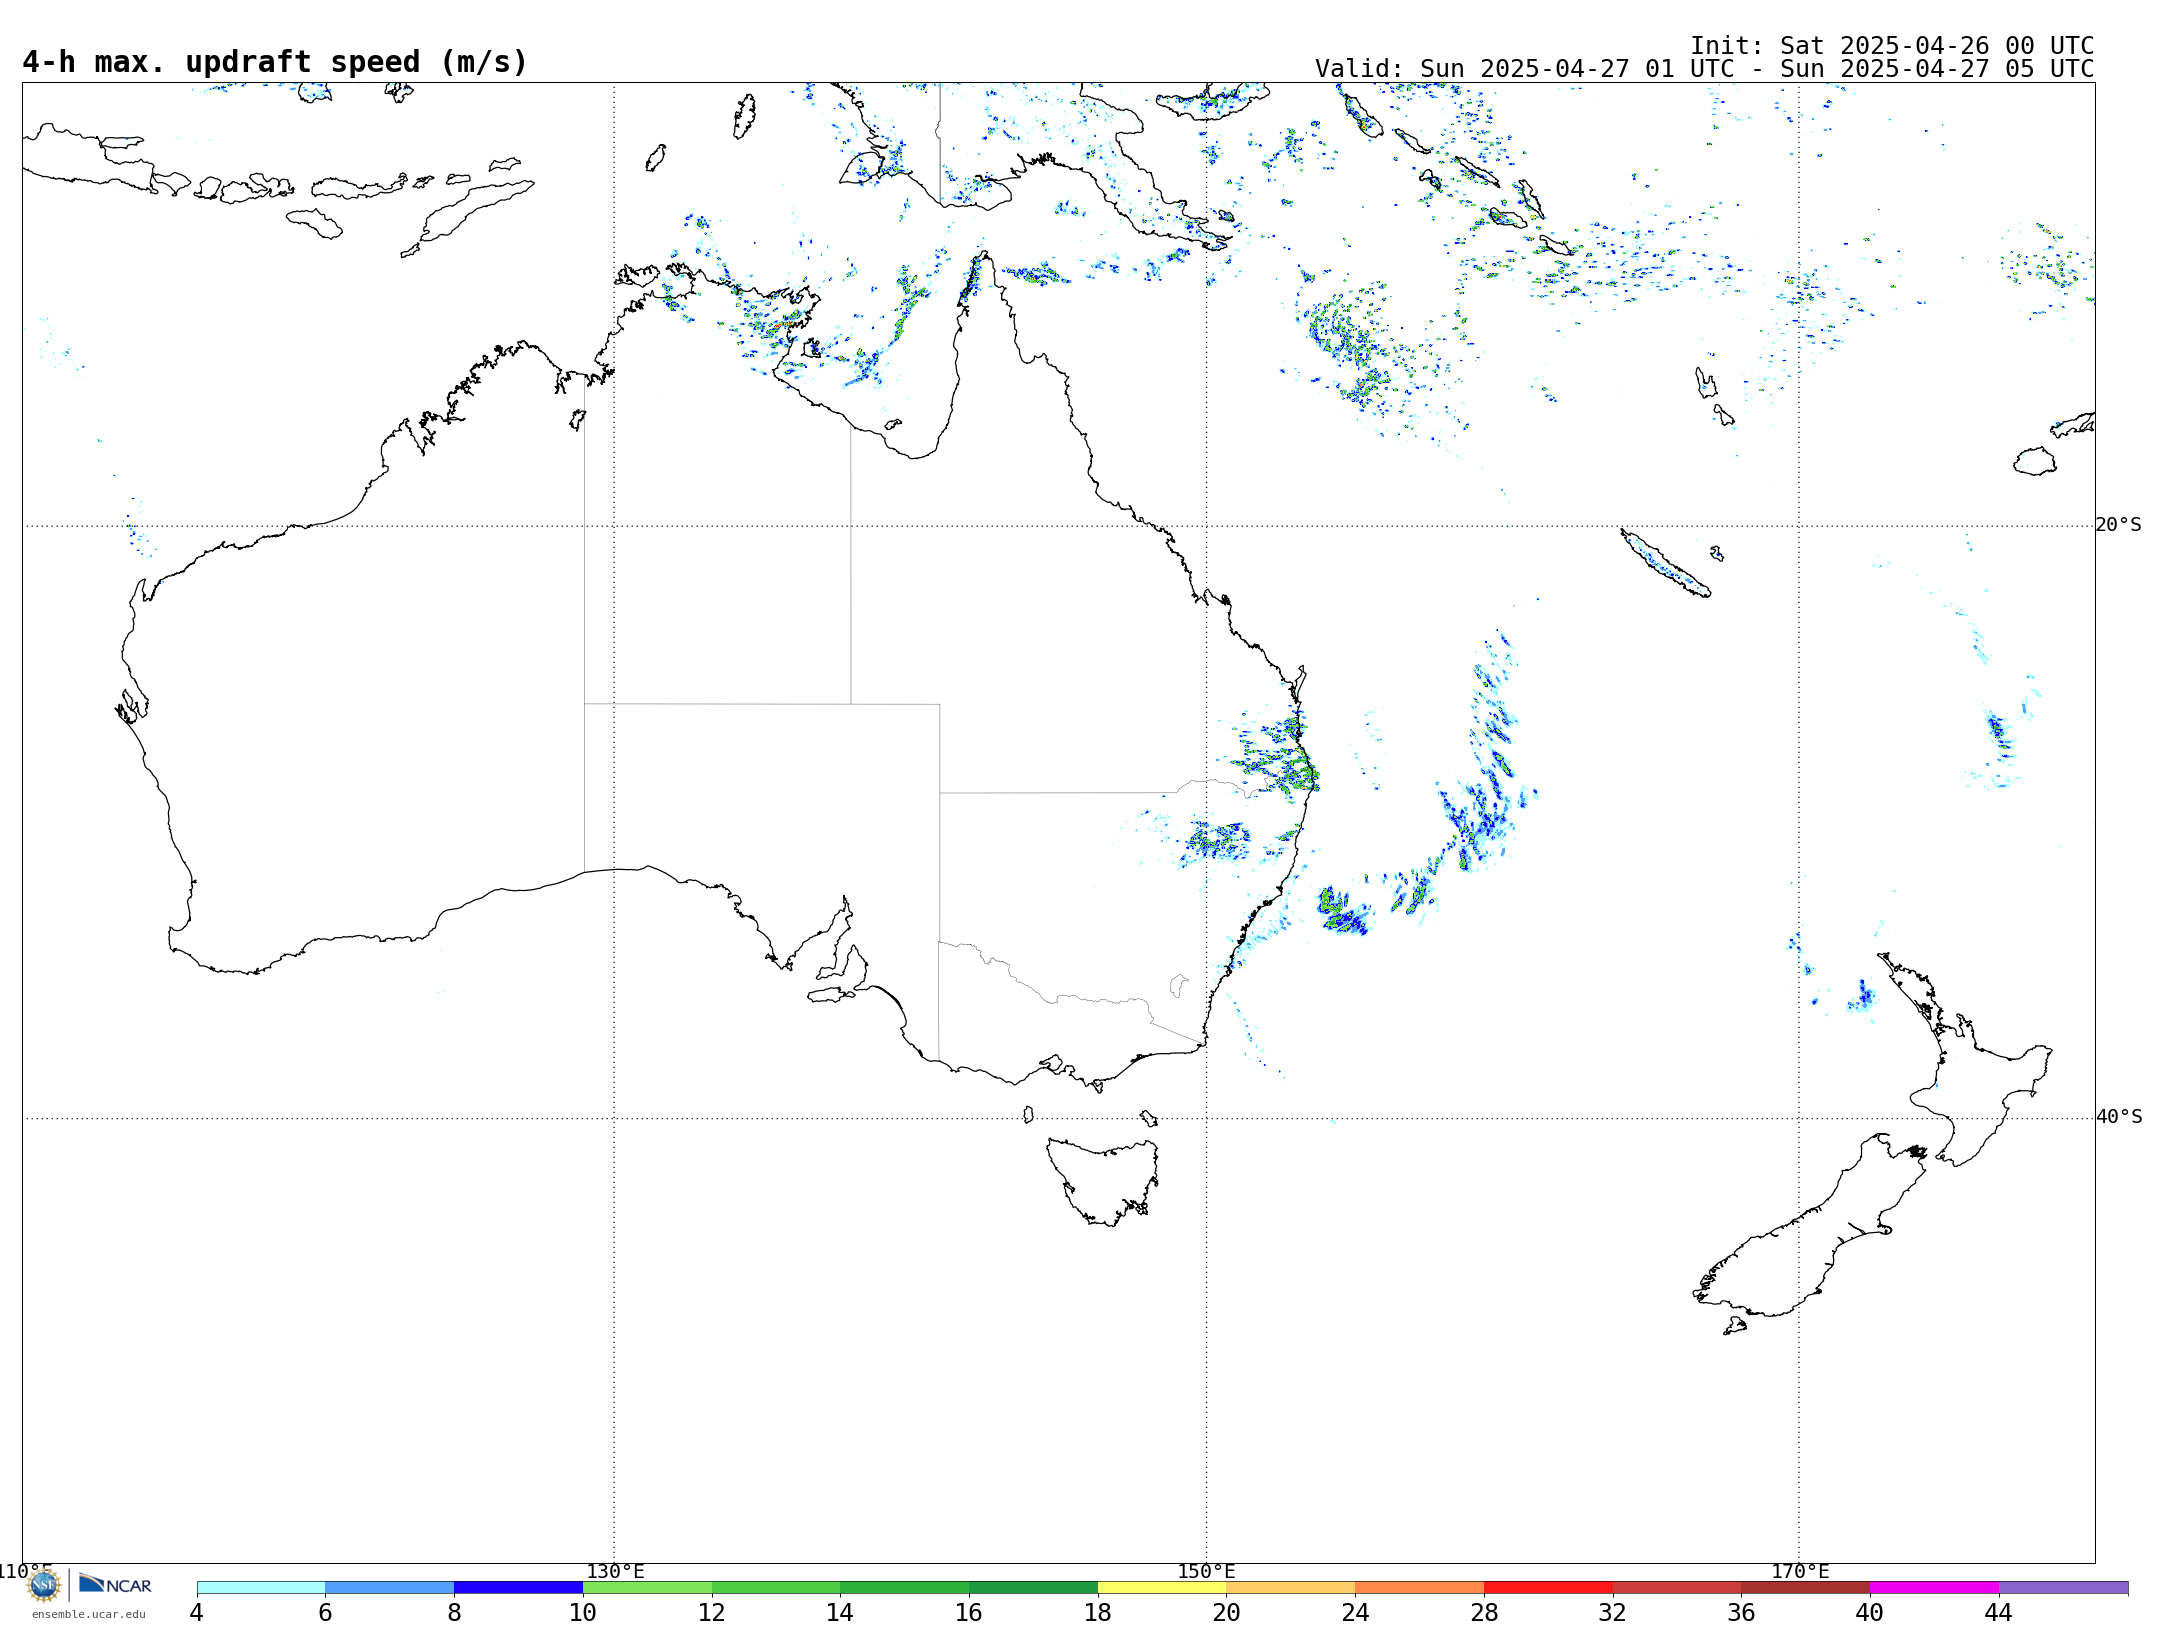Pick the green 12–14 colorbar segment

[x=776, y=1587]
